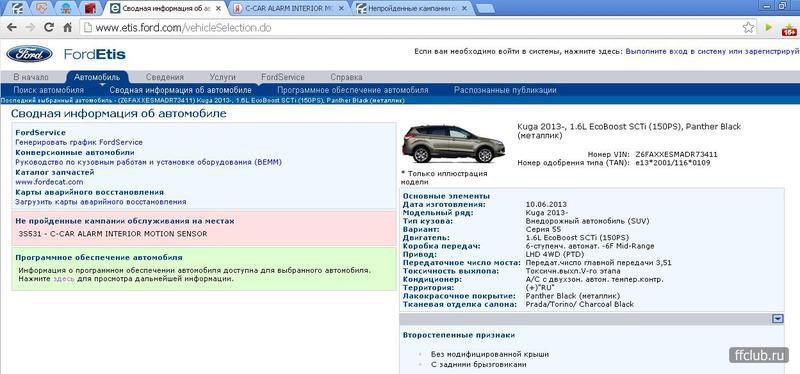The height and width of the screenshot is (374, 800).
Task: Click the 'Токсичн.выхл.V-го этапа' emission value
Action: pos(572,271)
